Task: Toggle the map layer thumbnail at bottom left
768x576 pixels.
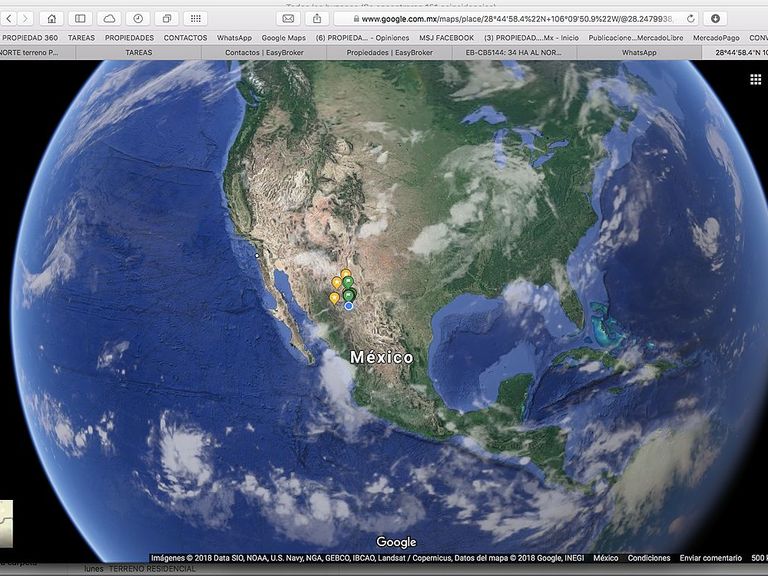Action: tap(6, 523)
